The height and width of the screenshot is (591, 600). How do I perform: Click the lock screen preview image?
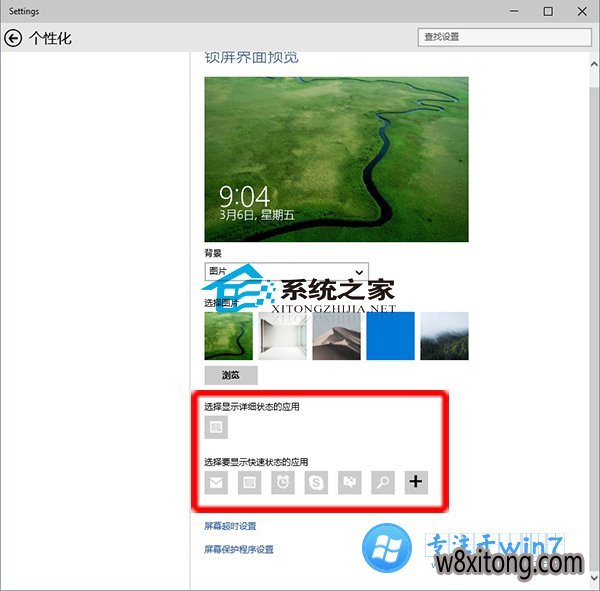336,159
